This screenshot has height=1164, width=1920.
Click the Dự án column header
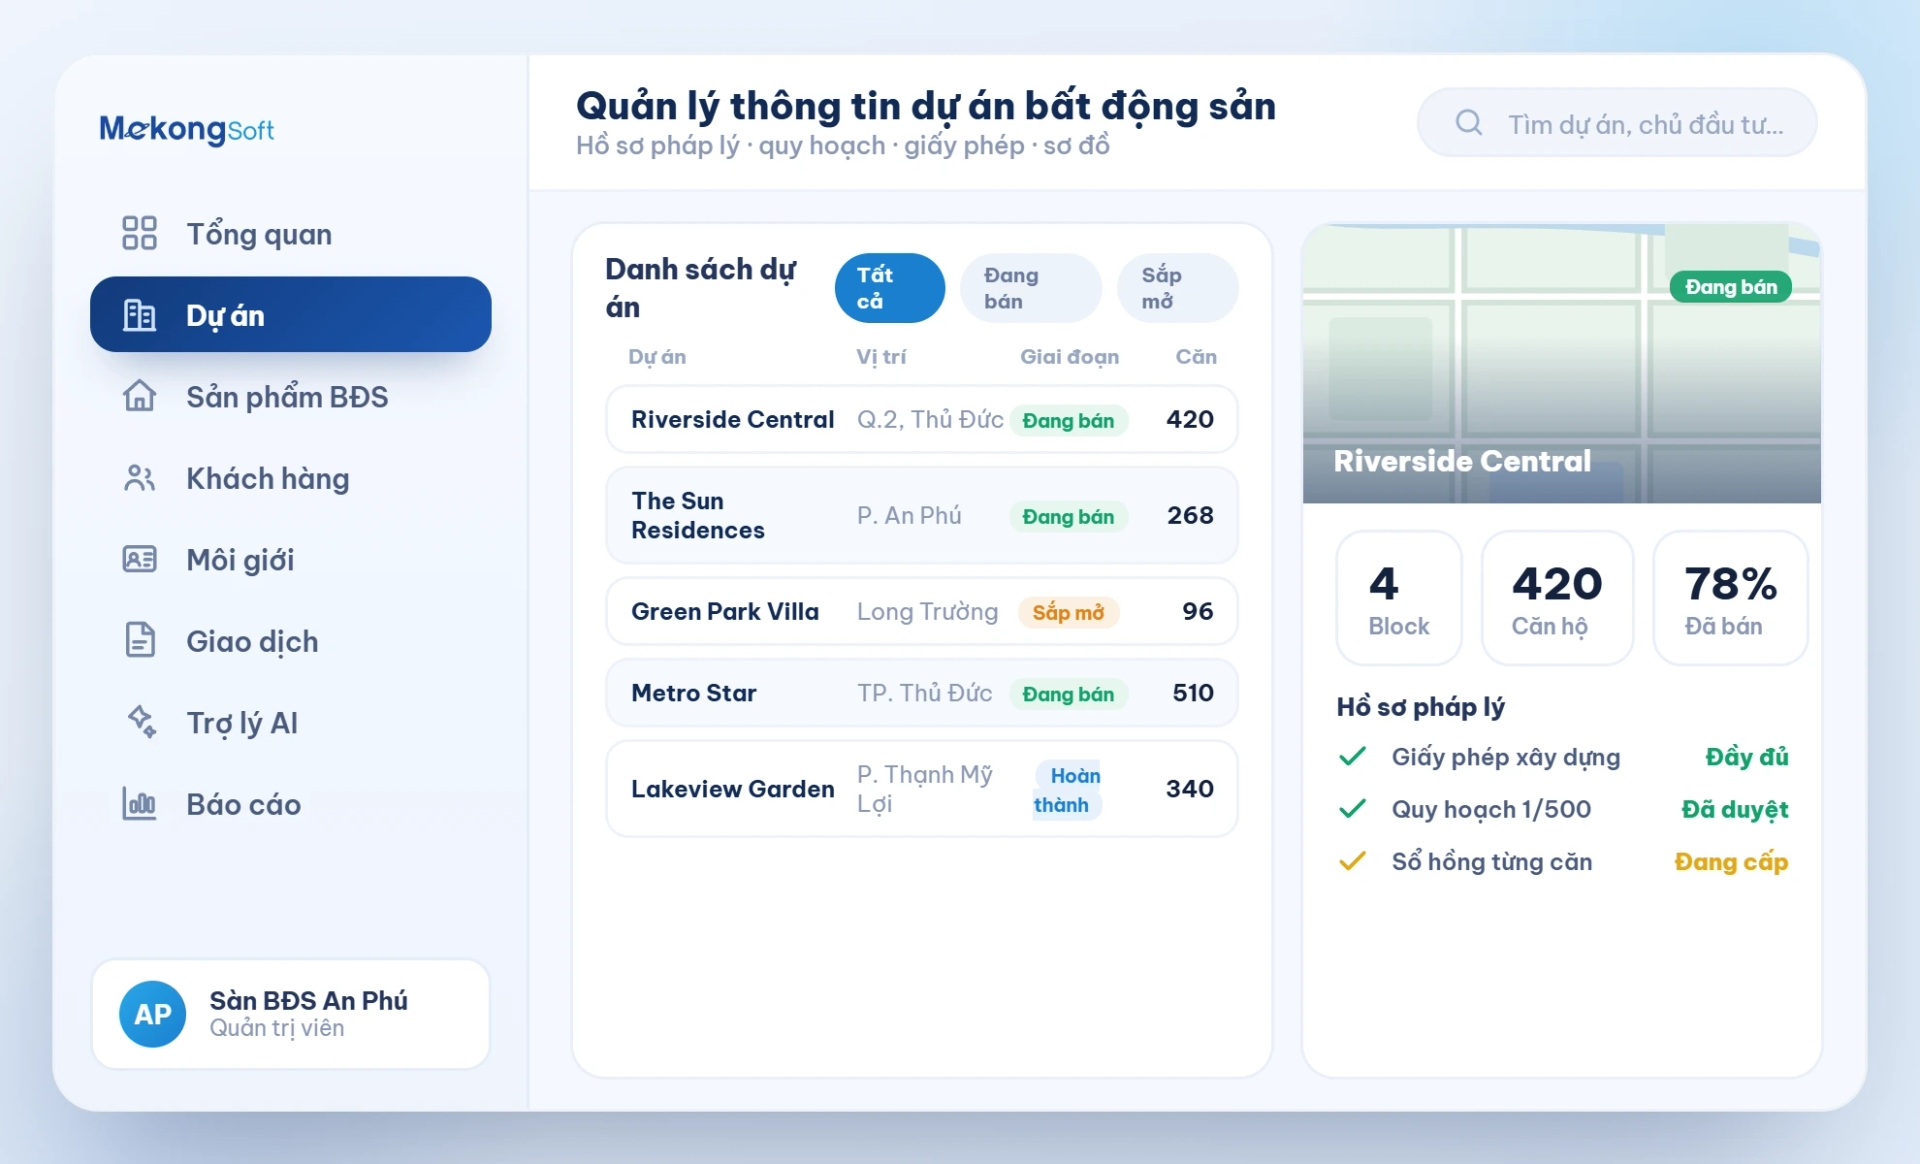tap(657, 357)
